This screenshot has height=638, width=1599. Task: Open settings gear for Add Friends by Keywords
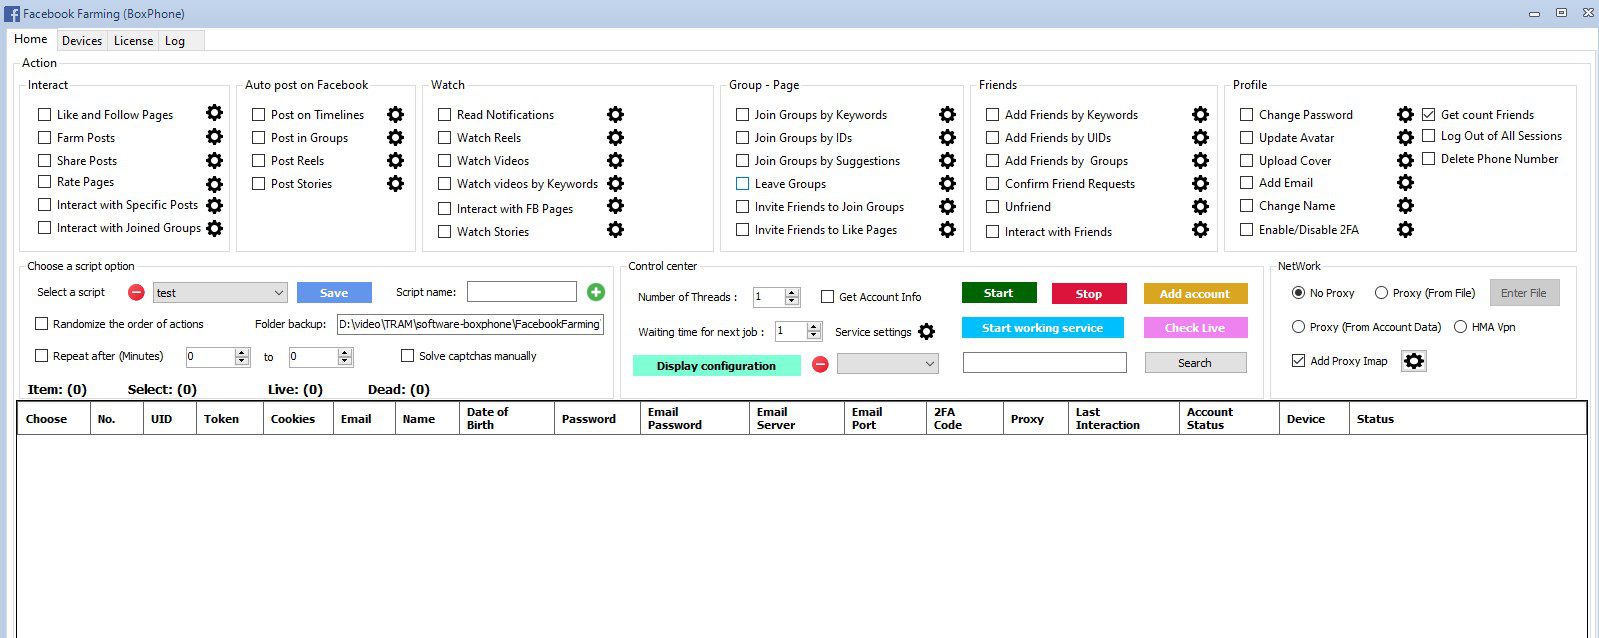(1200, 115)
